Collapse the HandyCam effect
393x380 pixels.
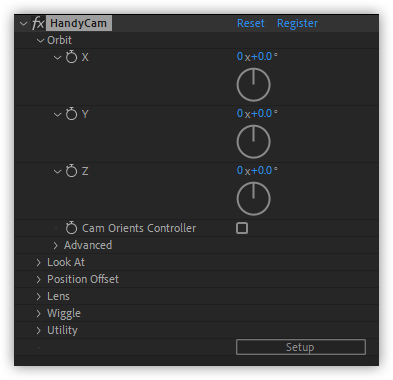tap(23, 24)
